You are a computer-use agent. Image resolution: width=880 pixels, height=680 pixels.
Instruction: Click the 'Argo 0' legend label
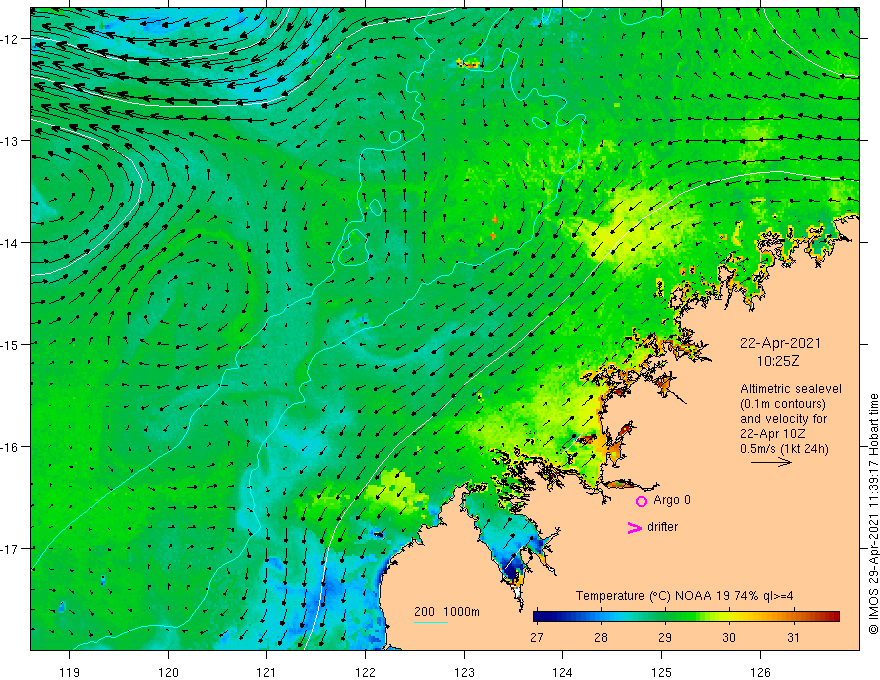coord(672,500)
